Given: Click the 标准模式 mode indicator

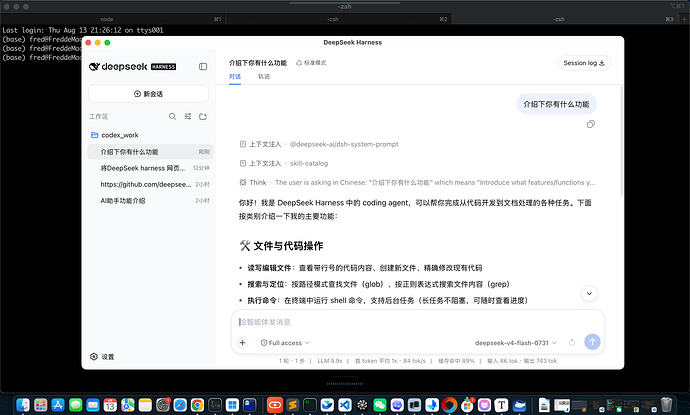Looking at the screenshot, I should click(x=311, y=63).
